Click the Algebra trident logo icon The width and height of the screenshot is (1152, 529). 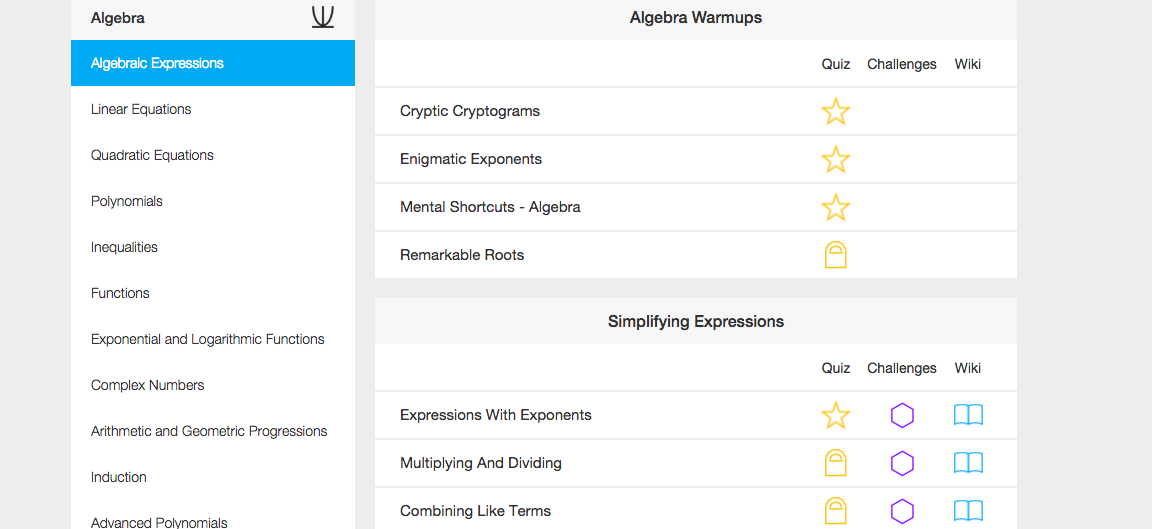323,17
